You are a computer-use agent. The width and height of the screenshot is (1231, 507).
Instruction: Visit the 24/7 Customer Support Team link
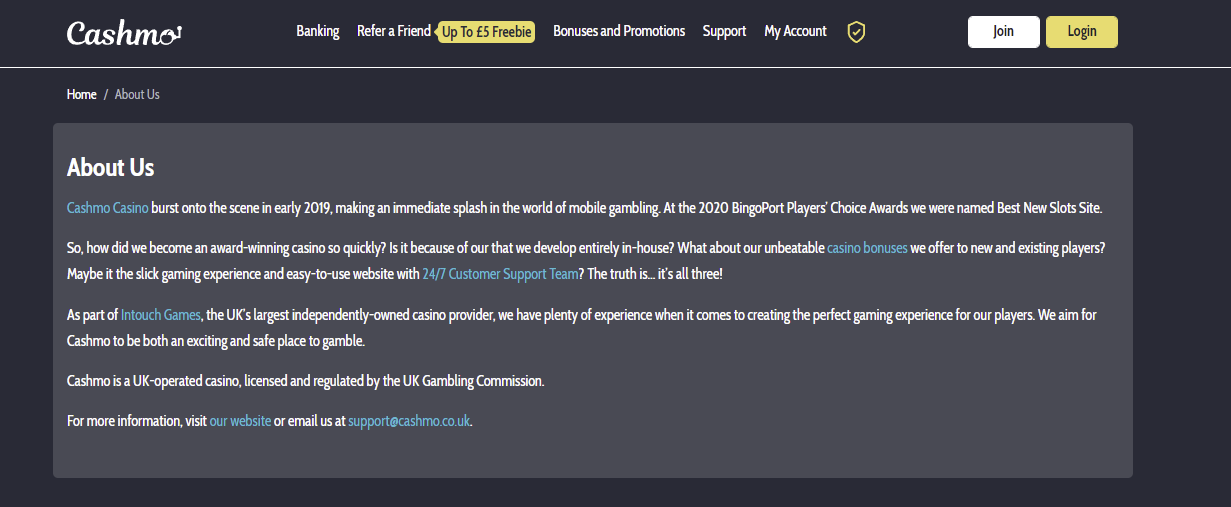pyautogui.click(x=500, y=273)
